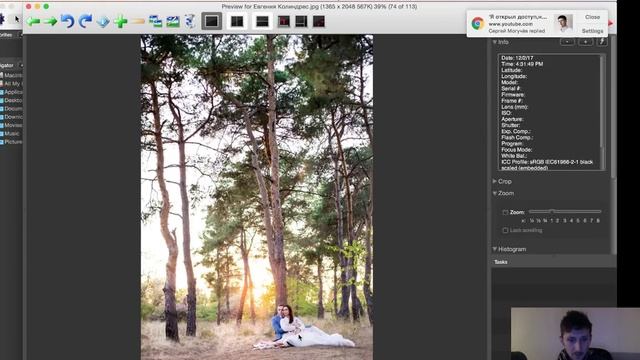640x360 pixels.
Task: Rotate image counterclockwise with blue arrow
Action: tap(67, 21)
